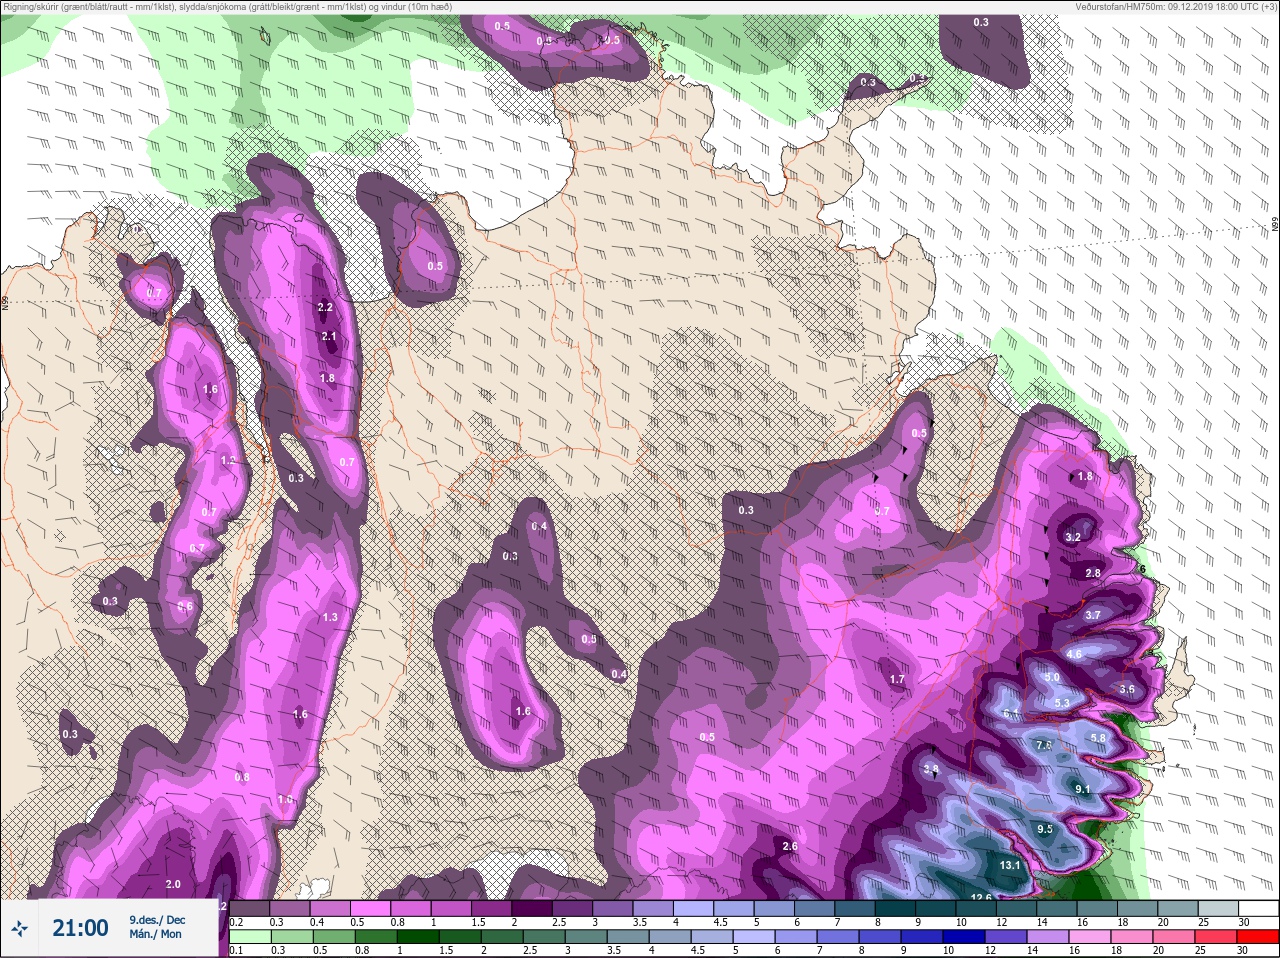This screenshot has width=1280, height=958.
Task: Click the 'Veðurstofan/HM750m: 09.12.2019 18:00 UTC' header
Action: [1176, 6]
